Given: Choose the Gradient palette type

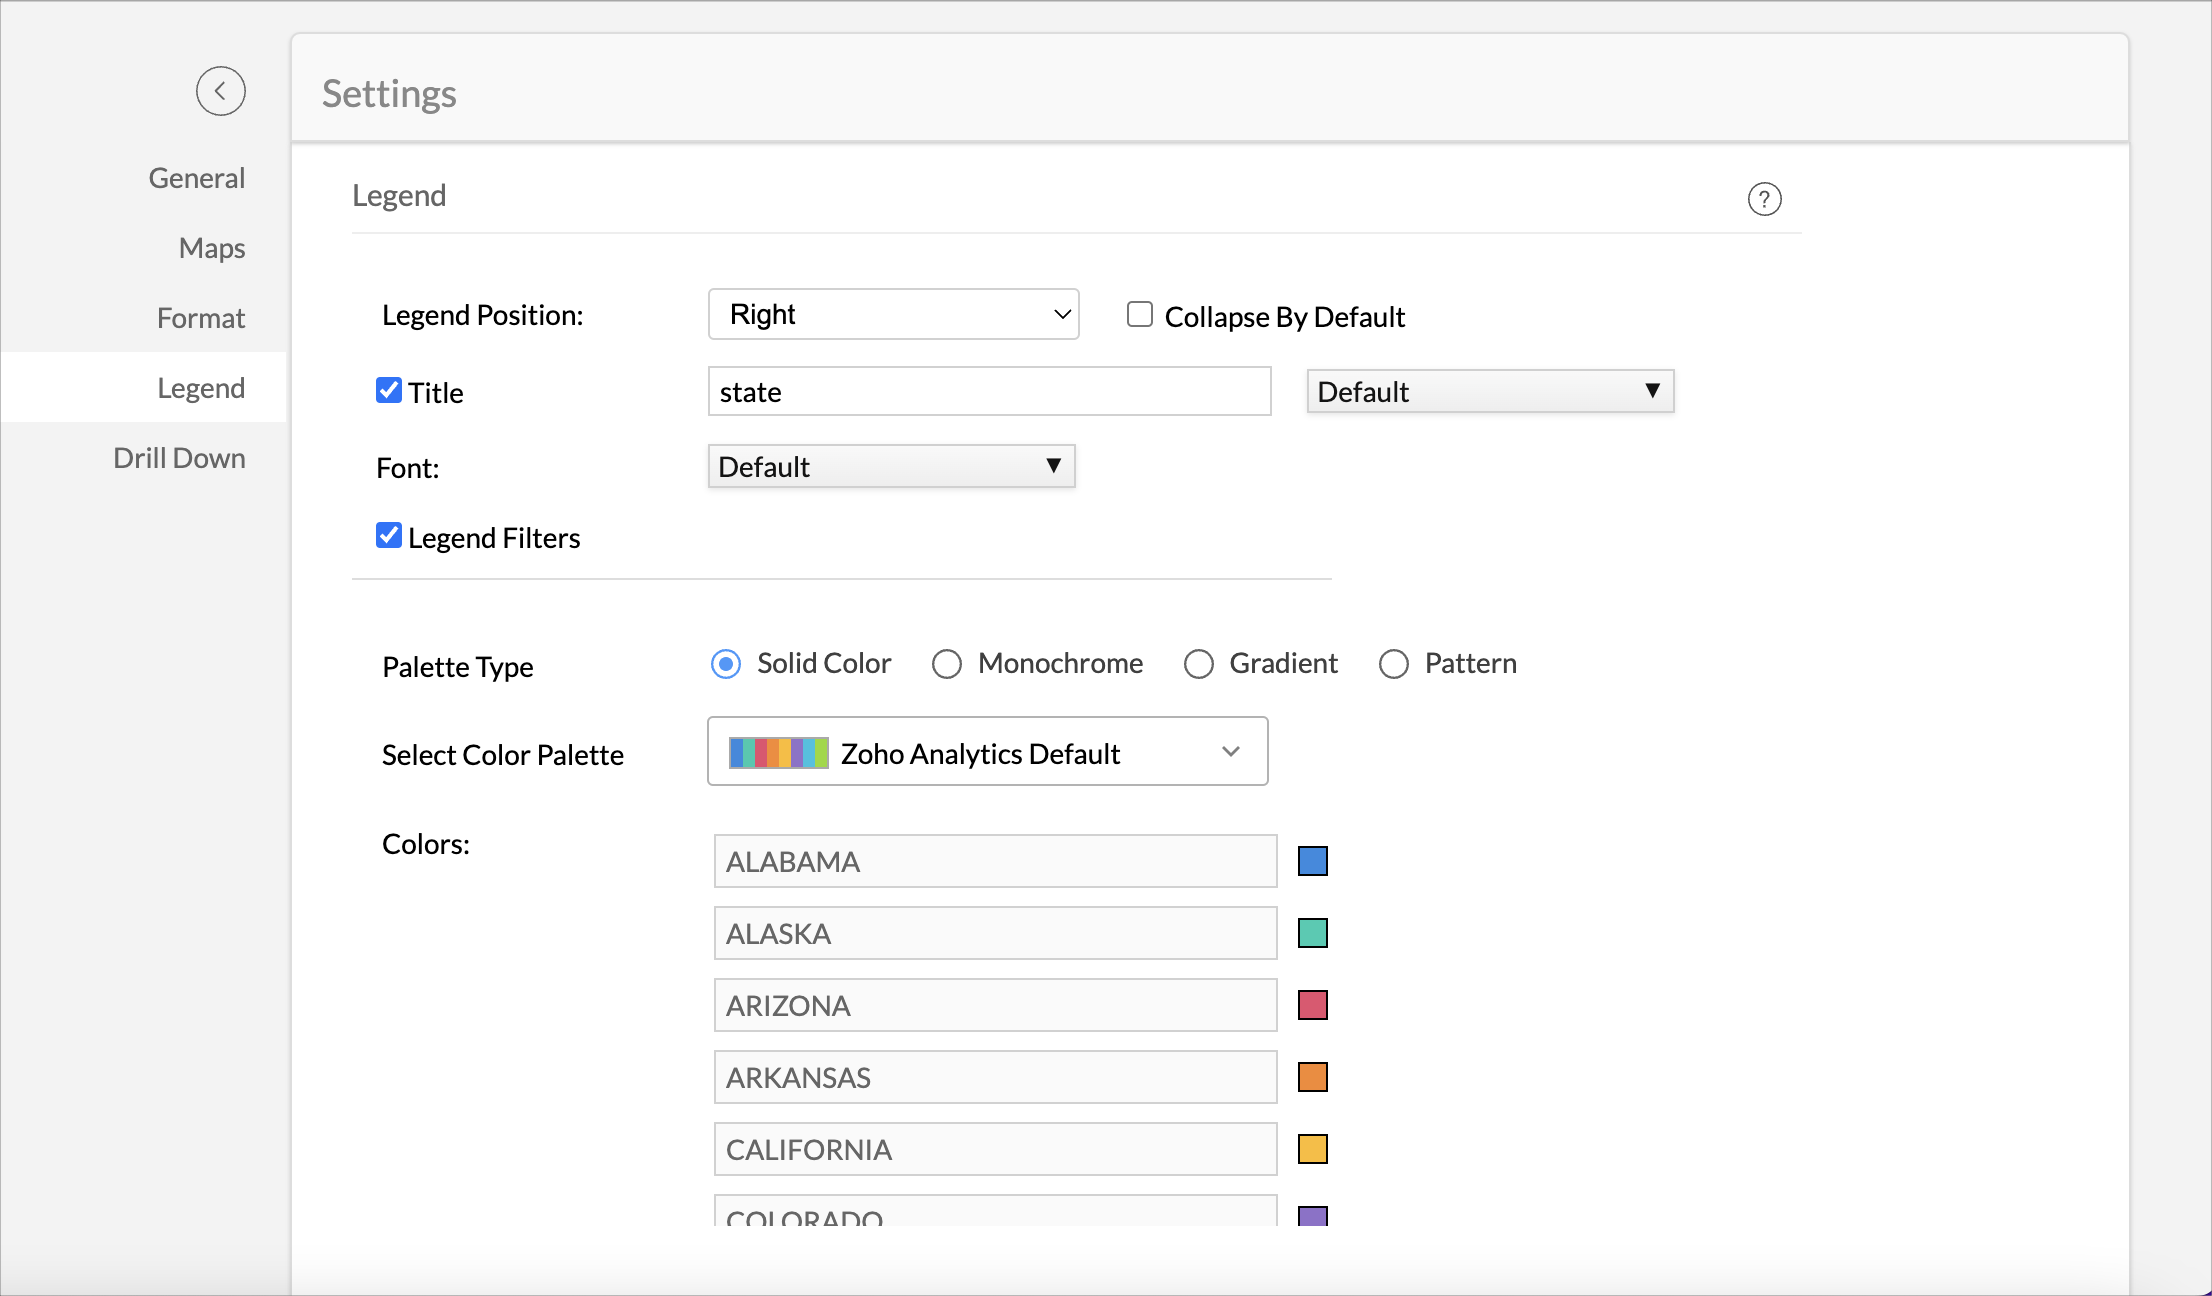Looking at the screenshot, I should 1198,664.
